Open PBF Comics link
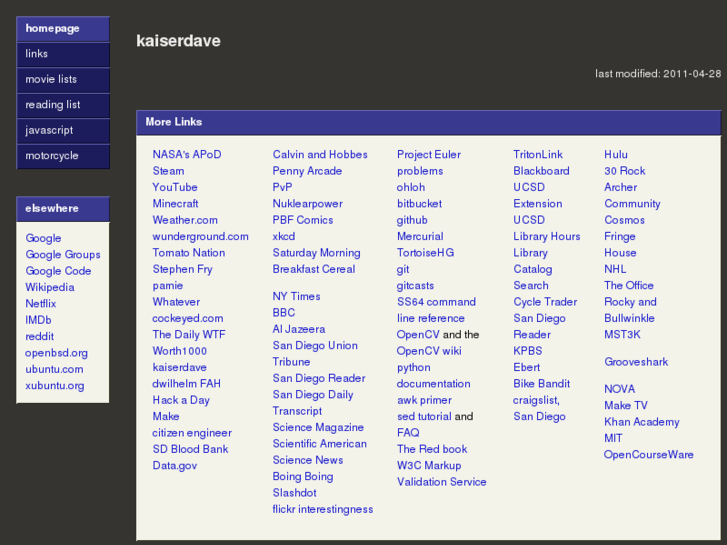727x545 pixels. [x=303, y=220]
